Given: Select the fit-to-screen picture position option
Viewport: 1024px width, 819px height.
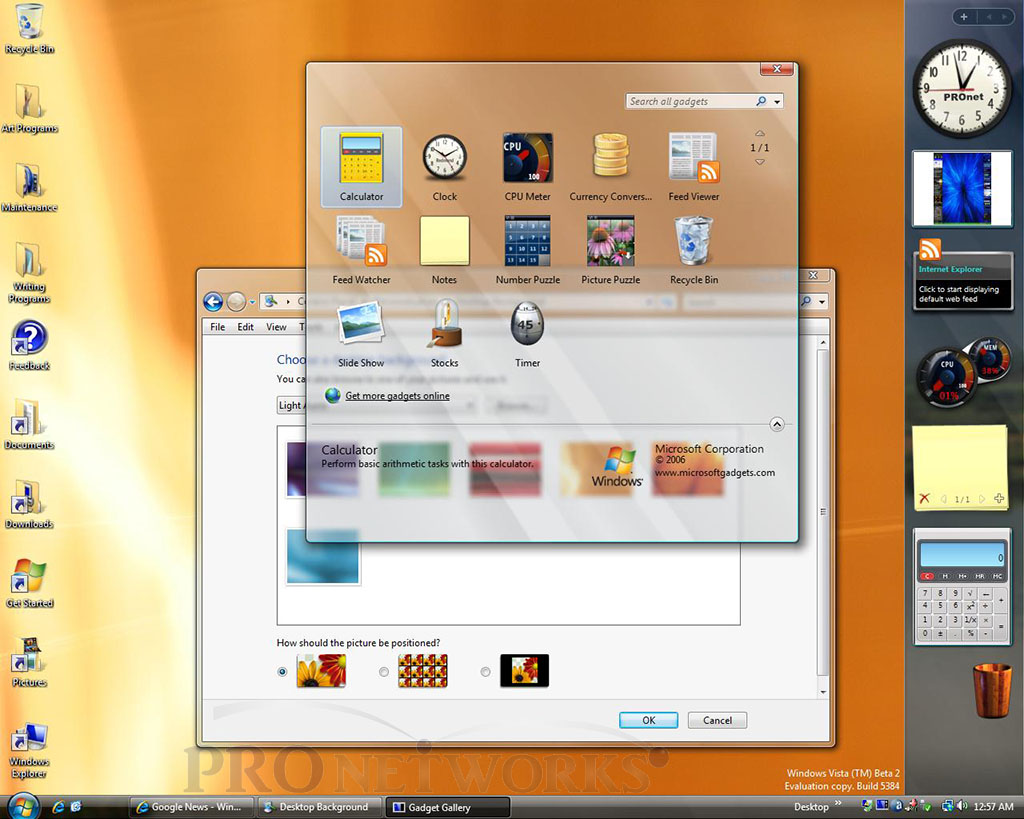Looking at the screenshot, I should point(283,672).
